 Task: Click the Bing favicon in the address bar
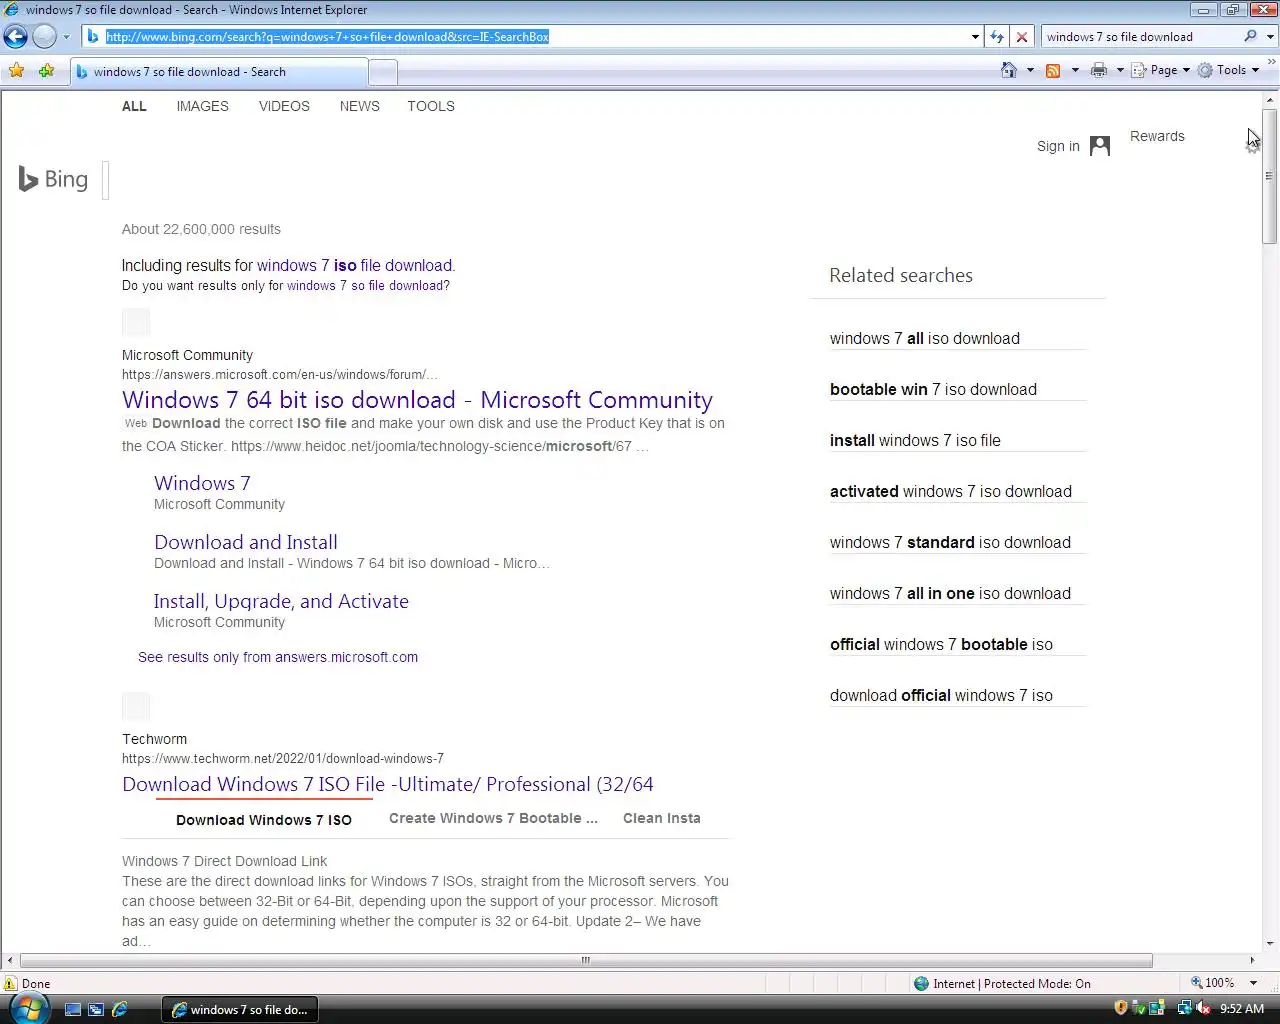(x=93, y=37)
